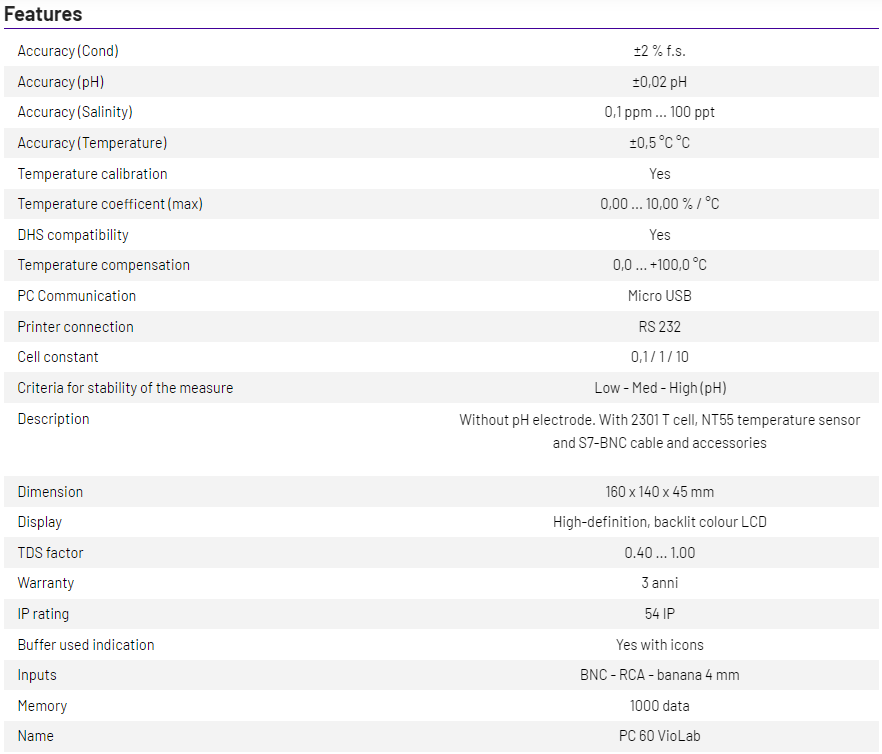Click the BNC - RCA - banana 4 mm value

pos(659,675)
